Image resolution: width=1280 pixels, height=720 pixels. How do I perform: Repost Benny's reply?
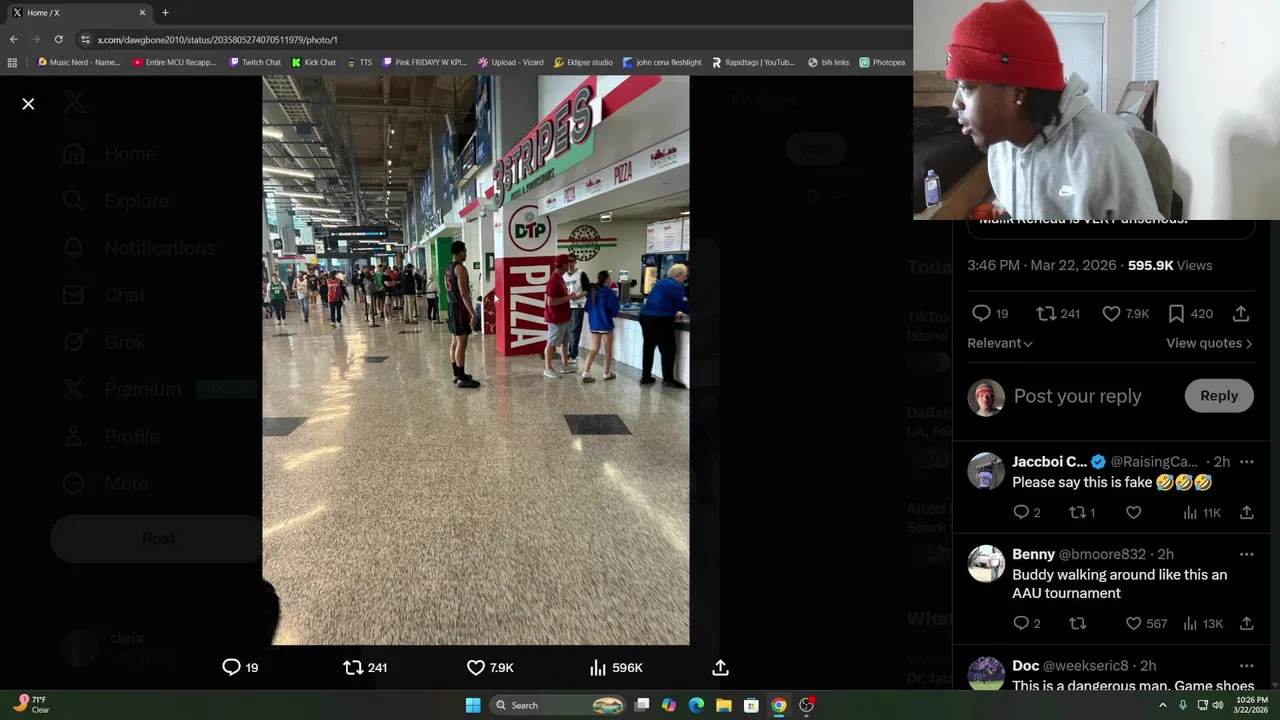(1077, 623)
